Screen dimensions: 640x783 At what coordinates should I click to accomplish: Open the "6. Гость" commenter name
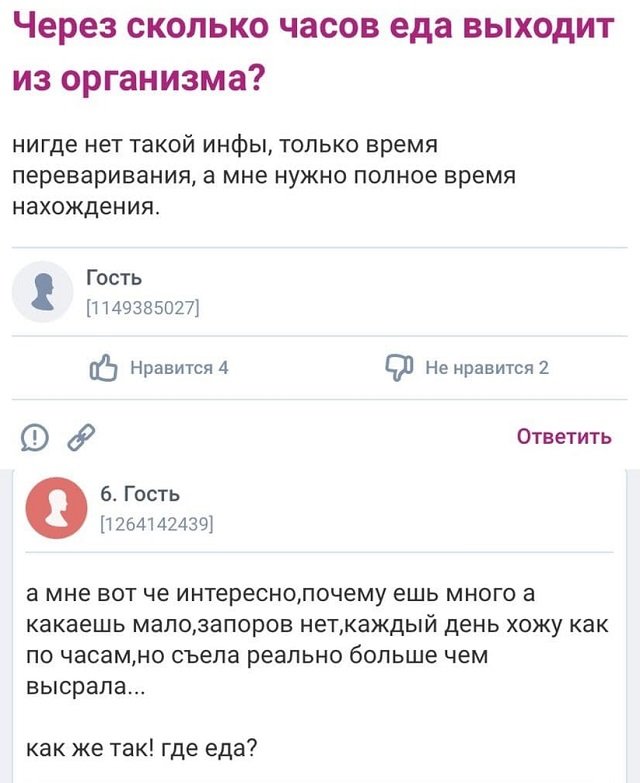(140, 493)
